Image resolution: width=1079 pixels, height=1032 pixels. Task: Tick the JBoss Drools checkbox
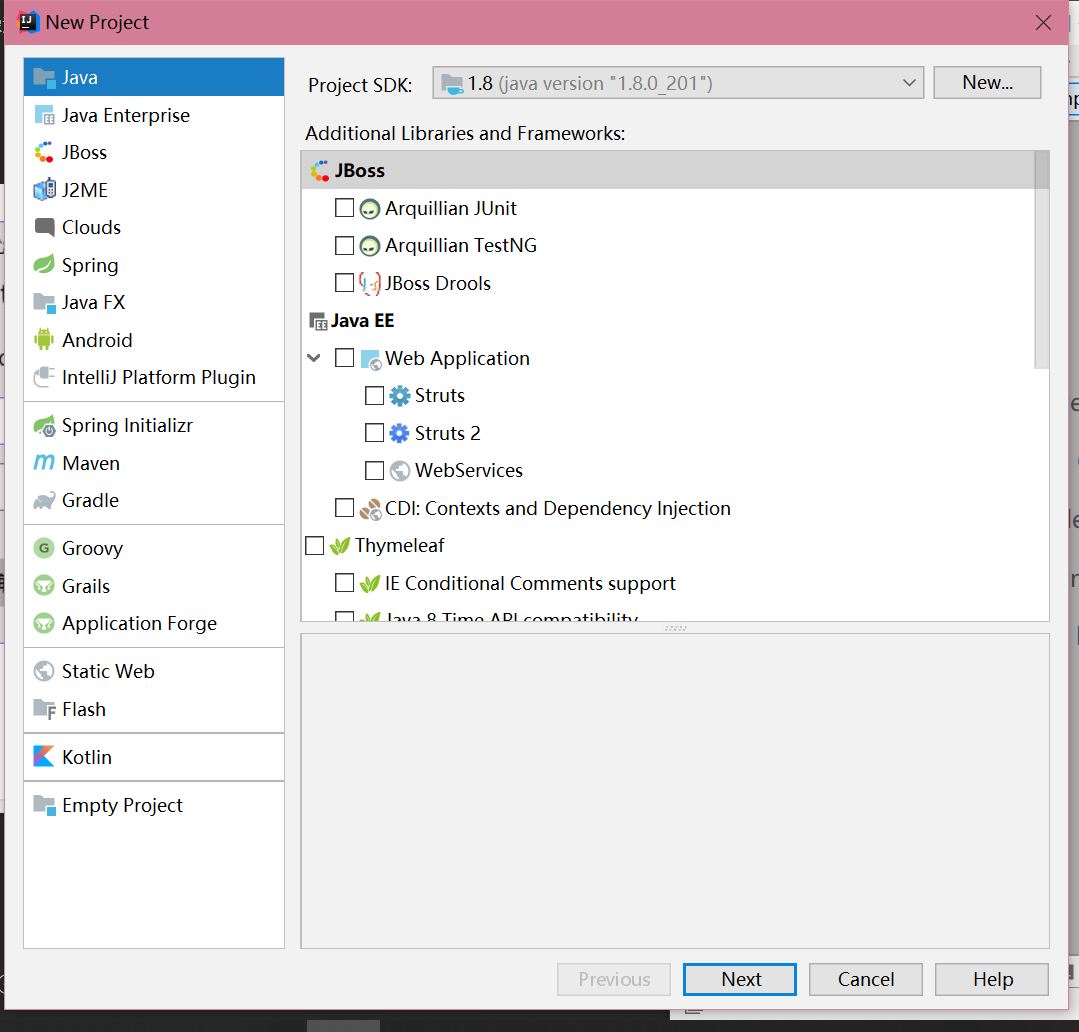(x=344, y=283)
